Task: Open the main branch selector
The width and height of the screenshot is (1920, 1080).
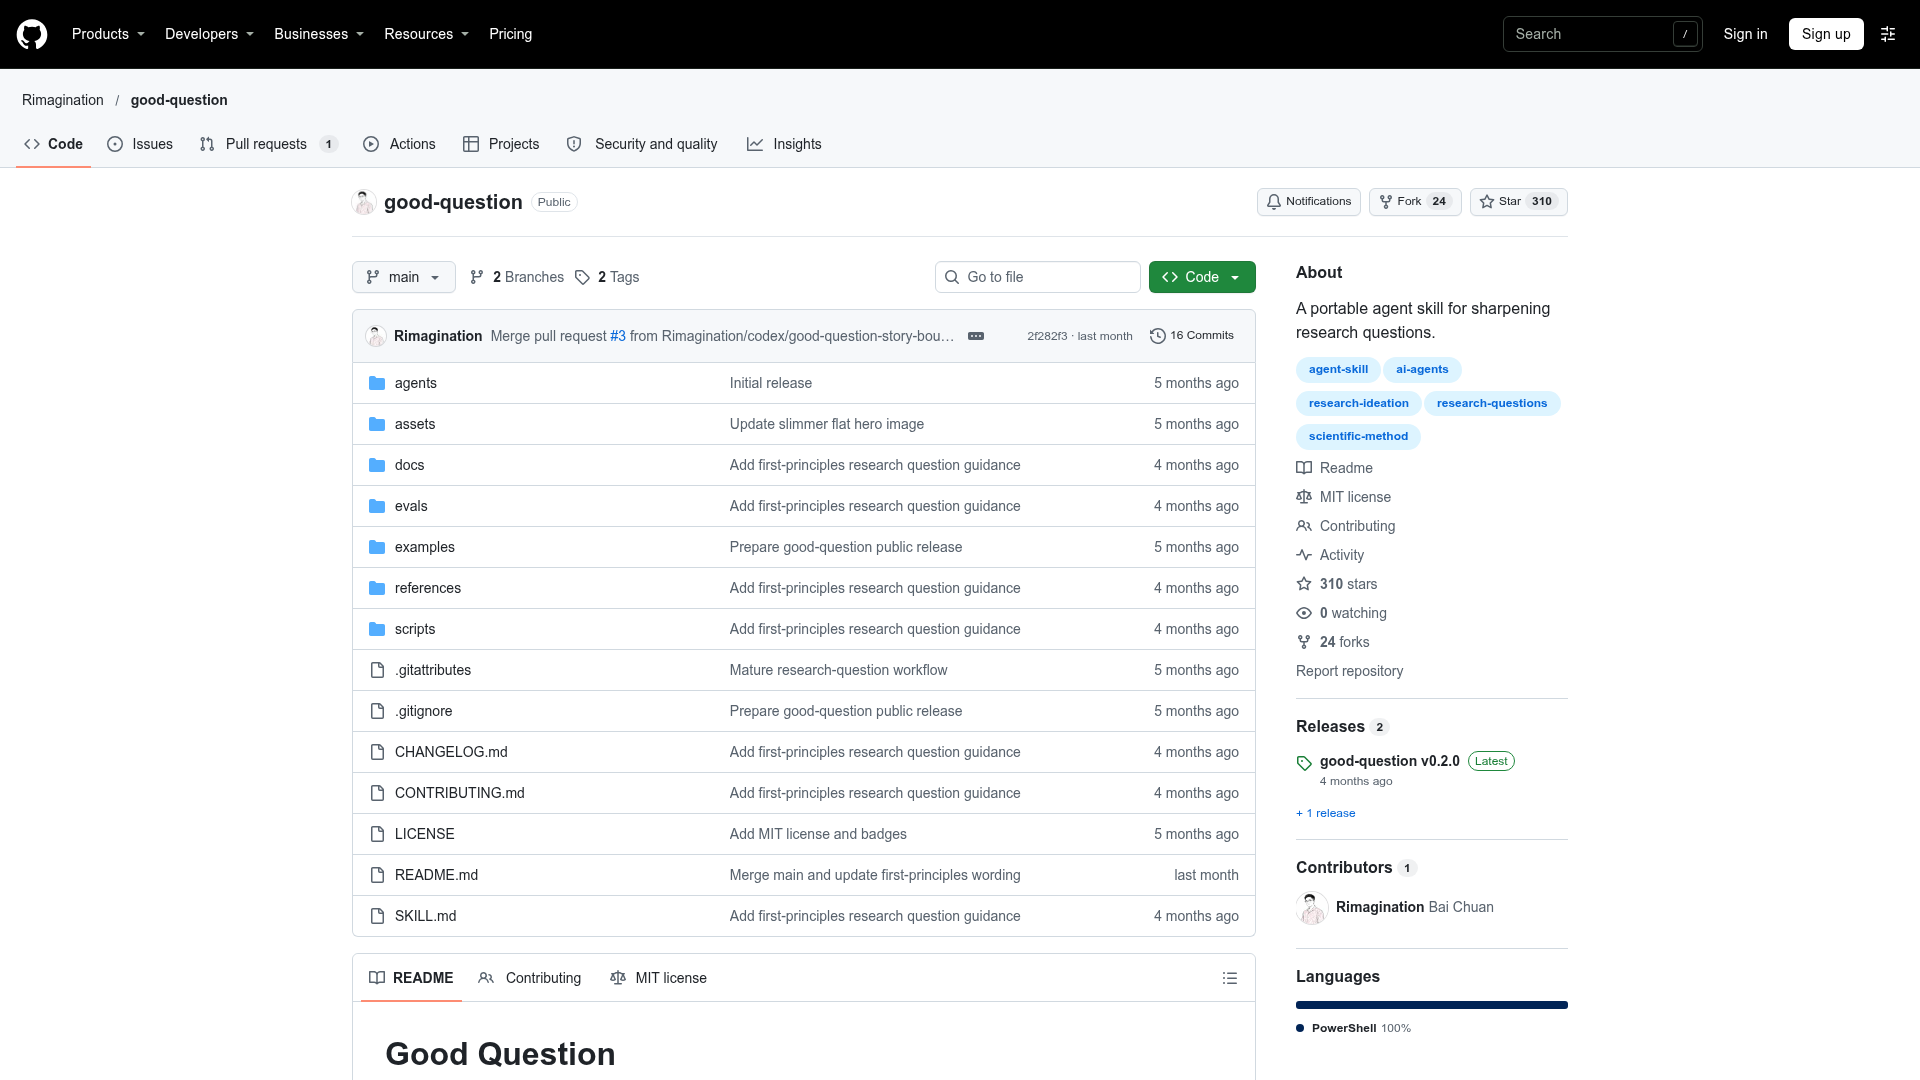Action: click(404, 277)
